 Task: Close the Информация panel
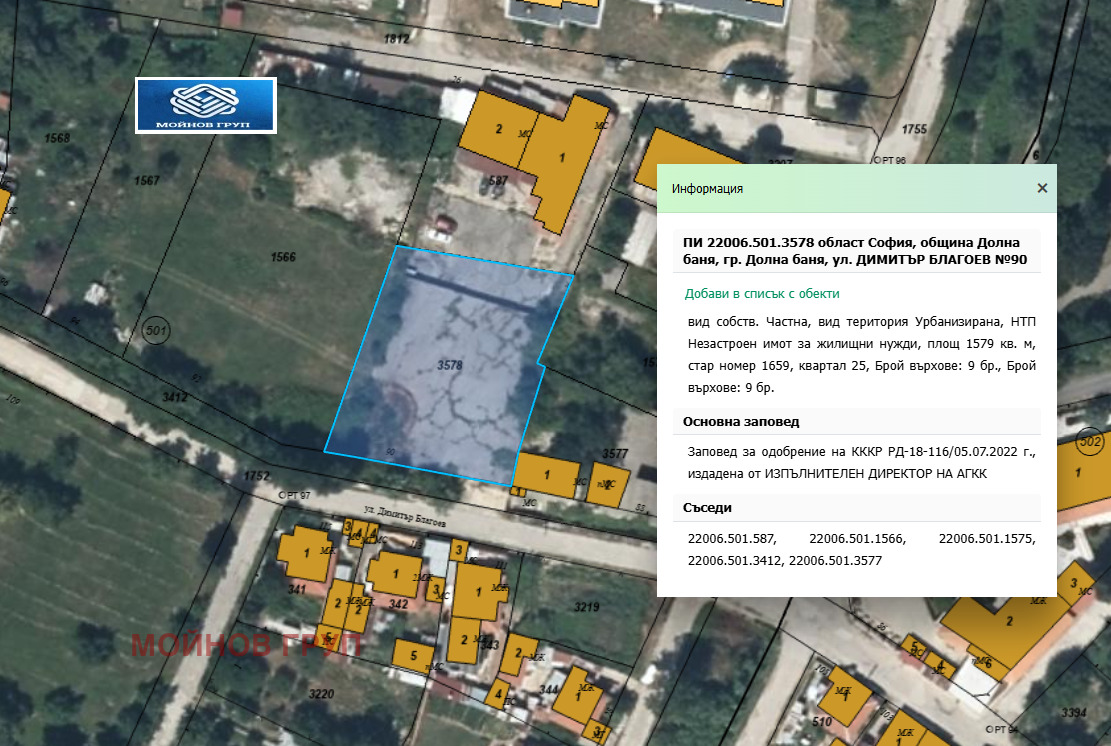pos(1041,188)
